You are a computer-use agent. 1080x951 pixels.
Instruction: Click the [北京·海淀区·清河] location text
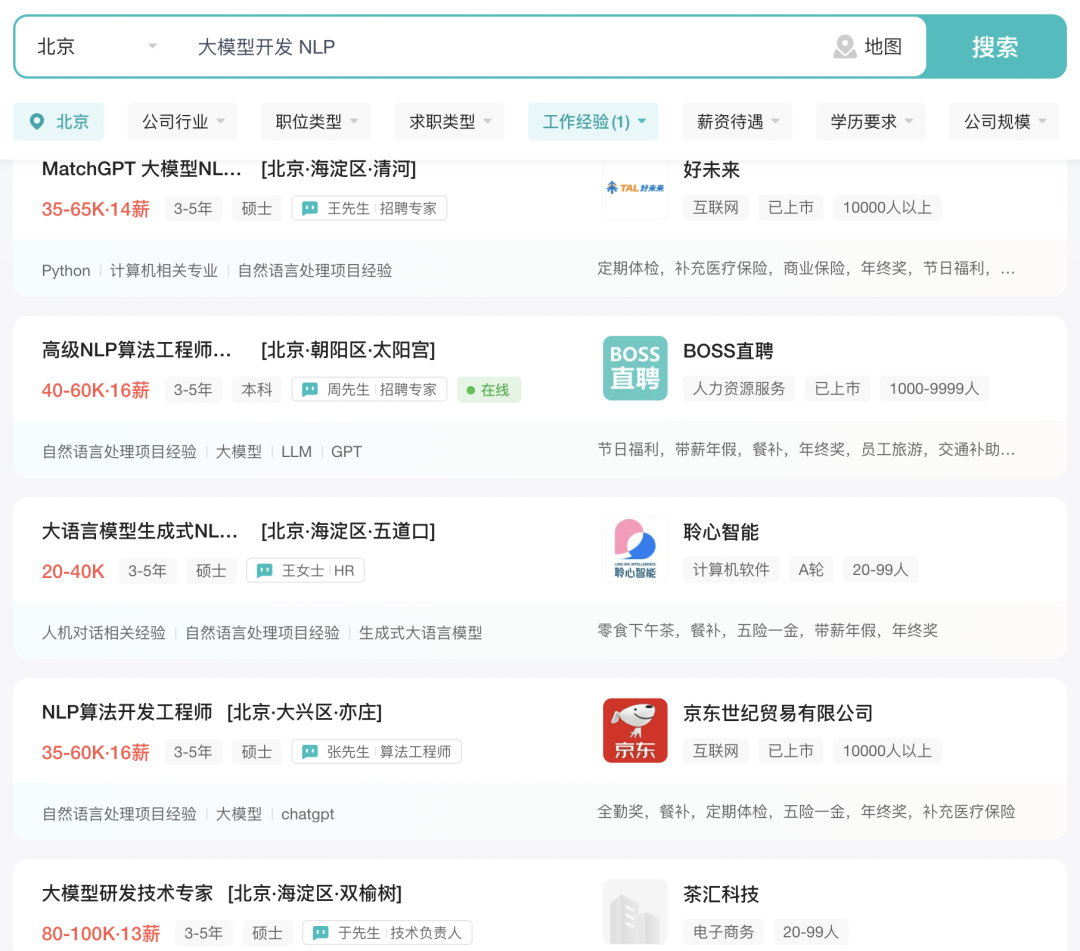(338, 169)
